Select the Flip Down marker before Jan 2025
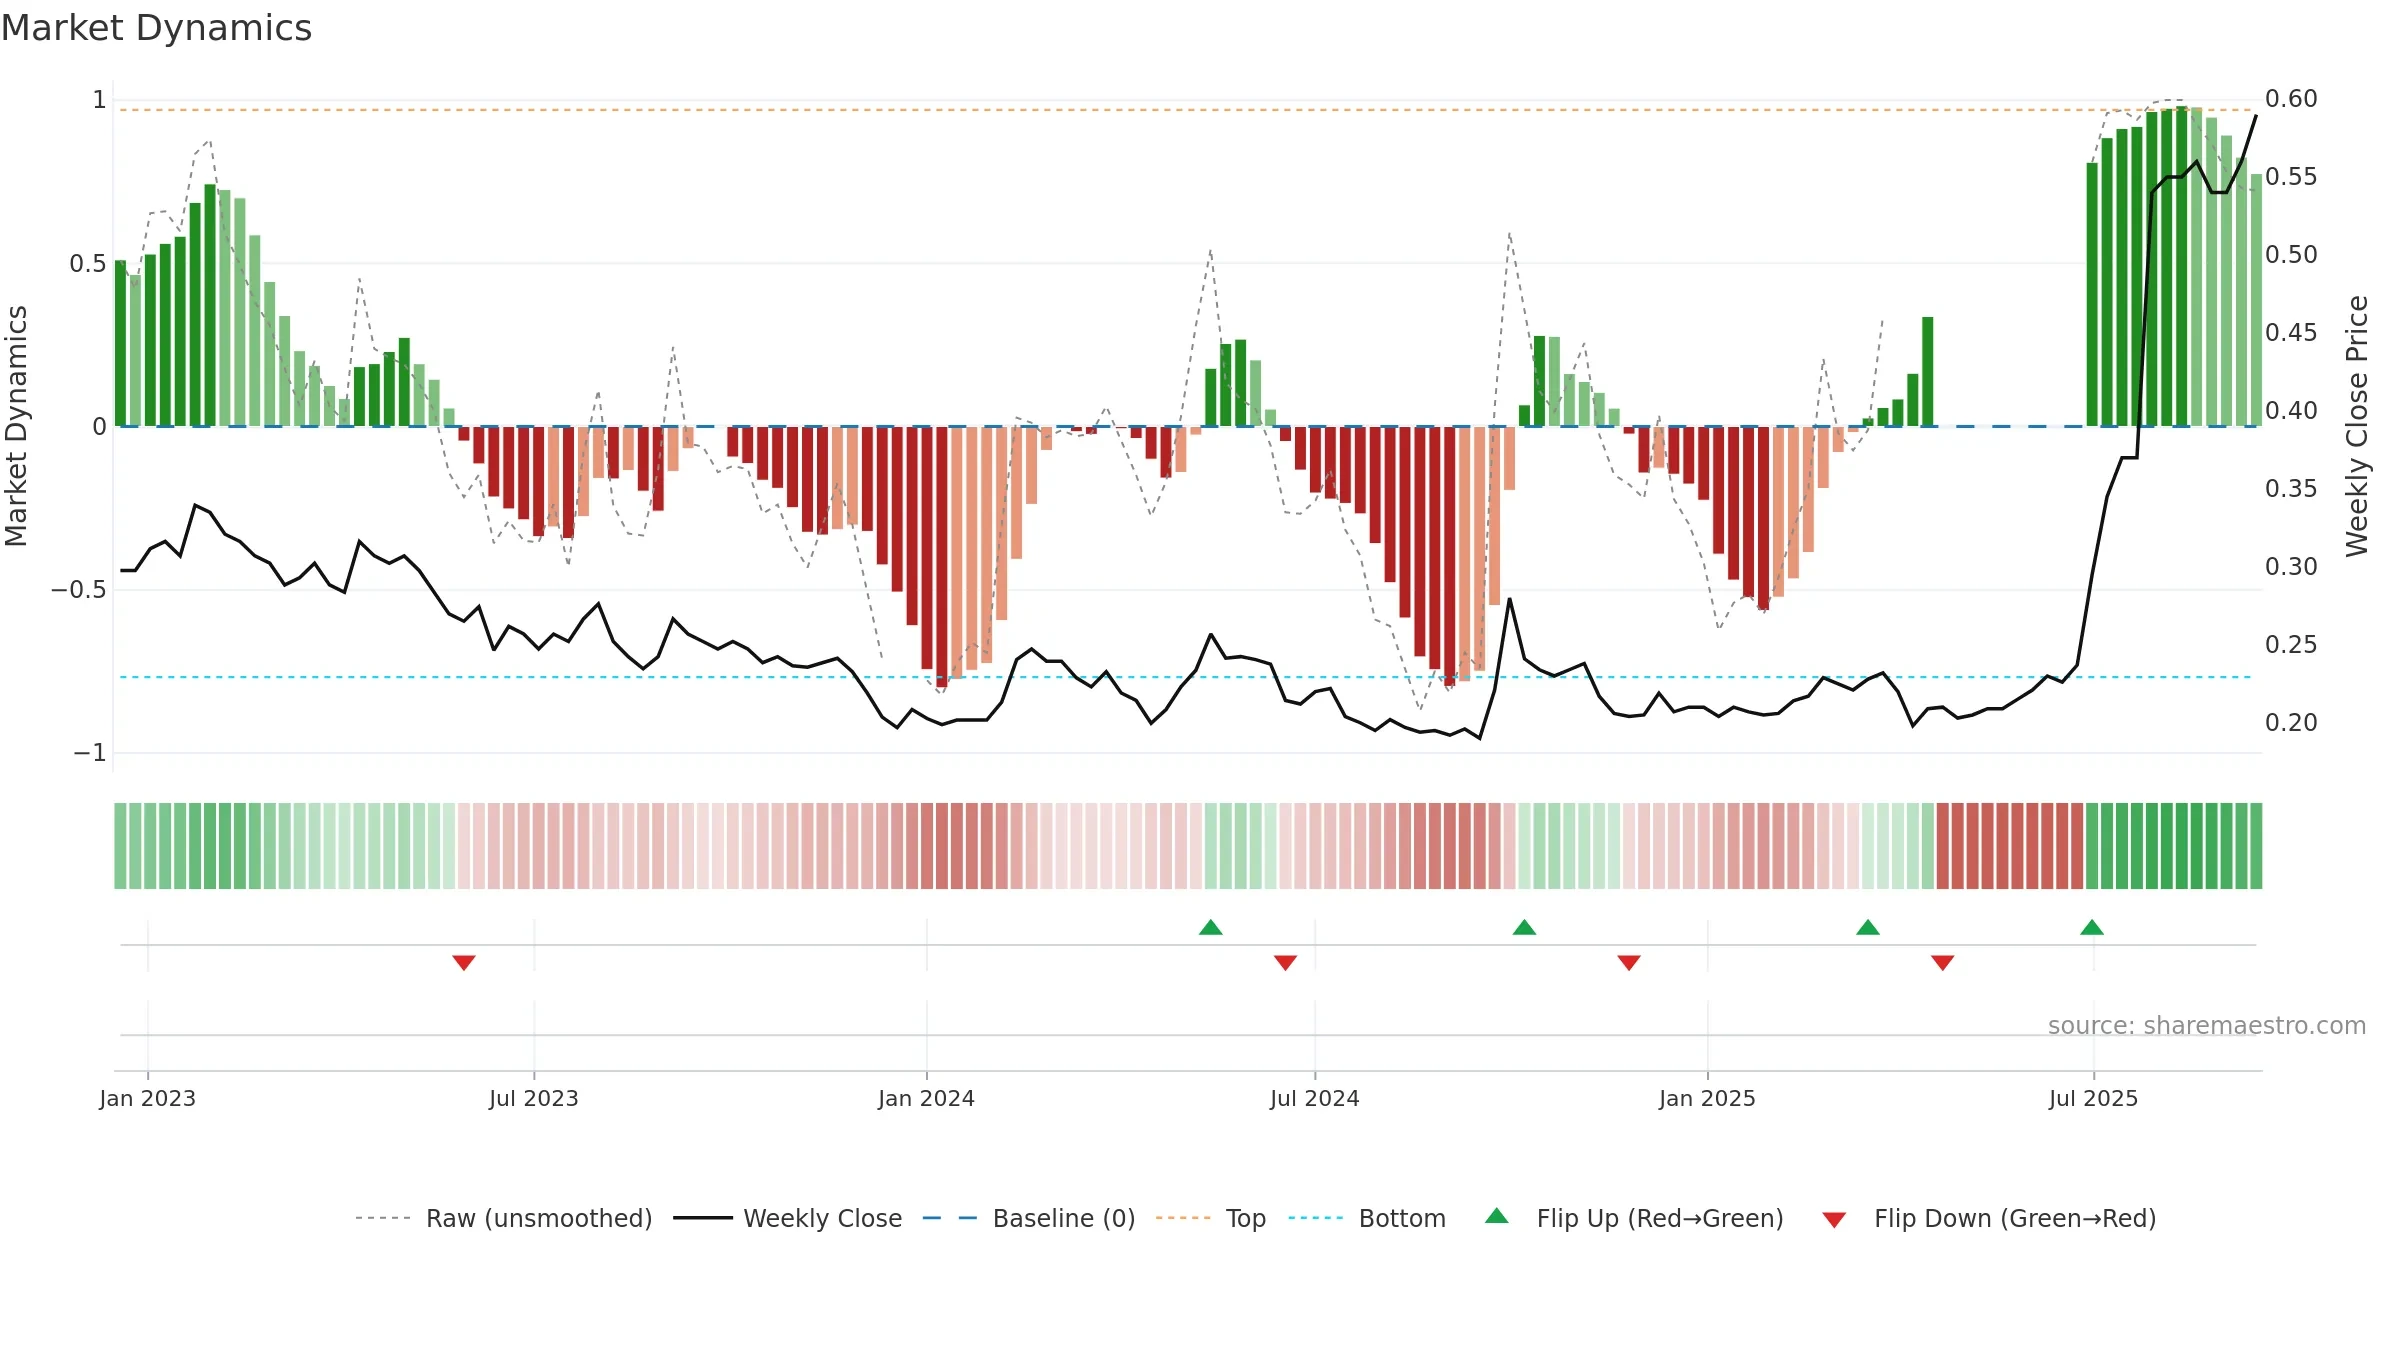The image size is (2400, 1350). (x=1629, y=962)
